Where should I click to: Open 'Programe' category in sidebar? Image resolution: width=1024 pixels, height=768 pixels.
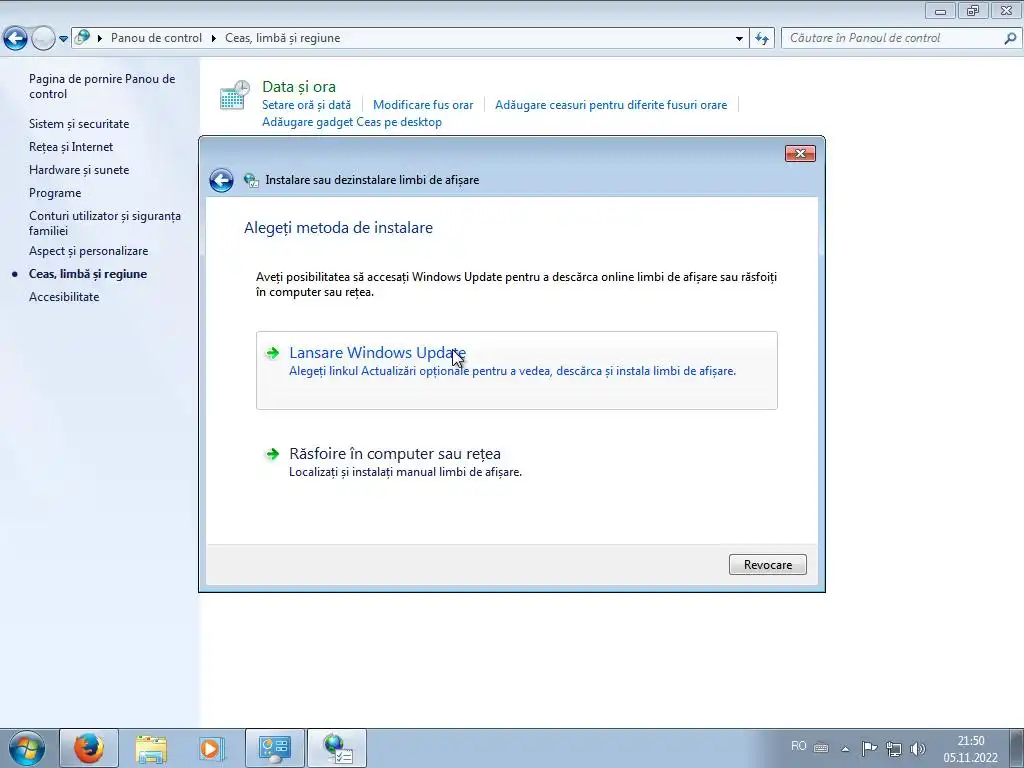pos(55,193)
